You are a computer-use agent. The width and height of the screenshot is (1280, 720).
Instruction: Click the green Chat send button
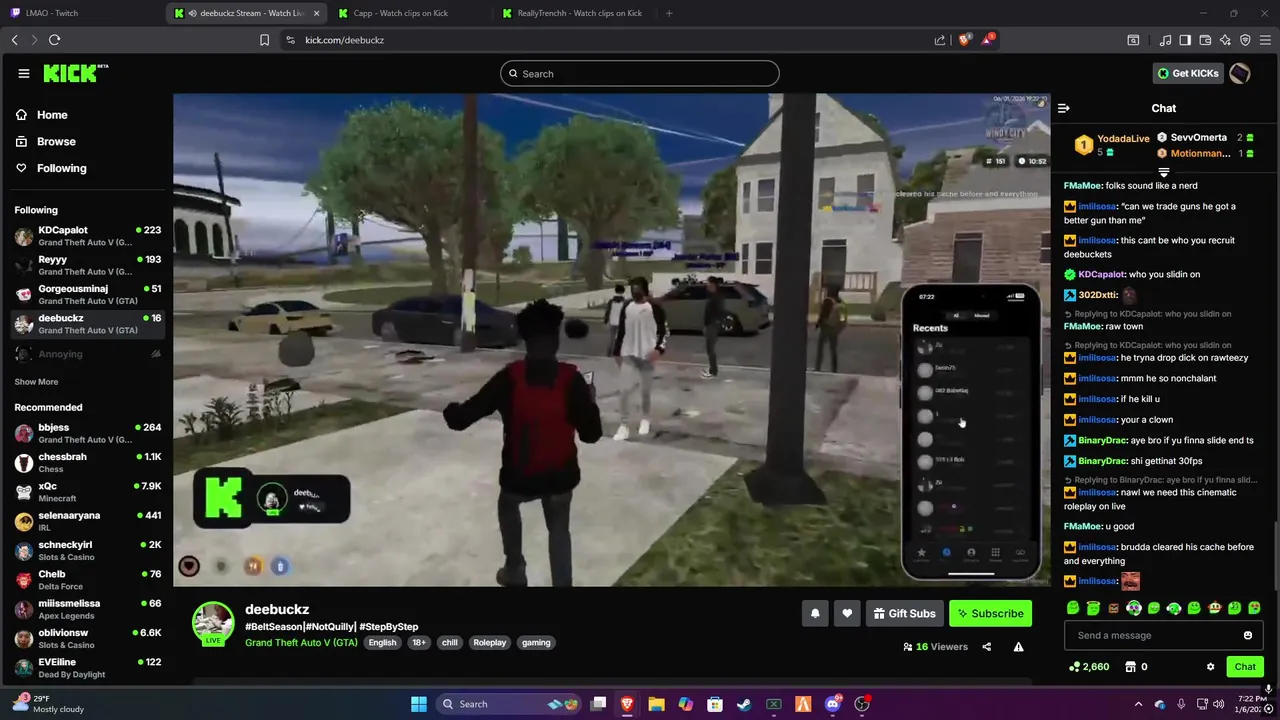point(1245,667)
